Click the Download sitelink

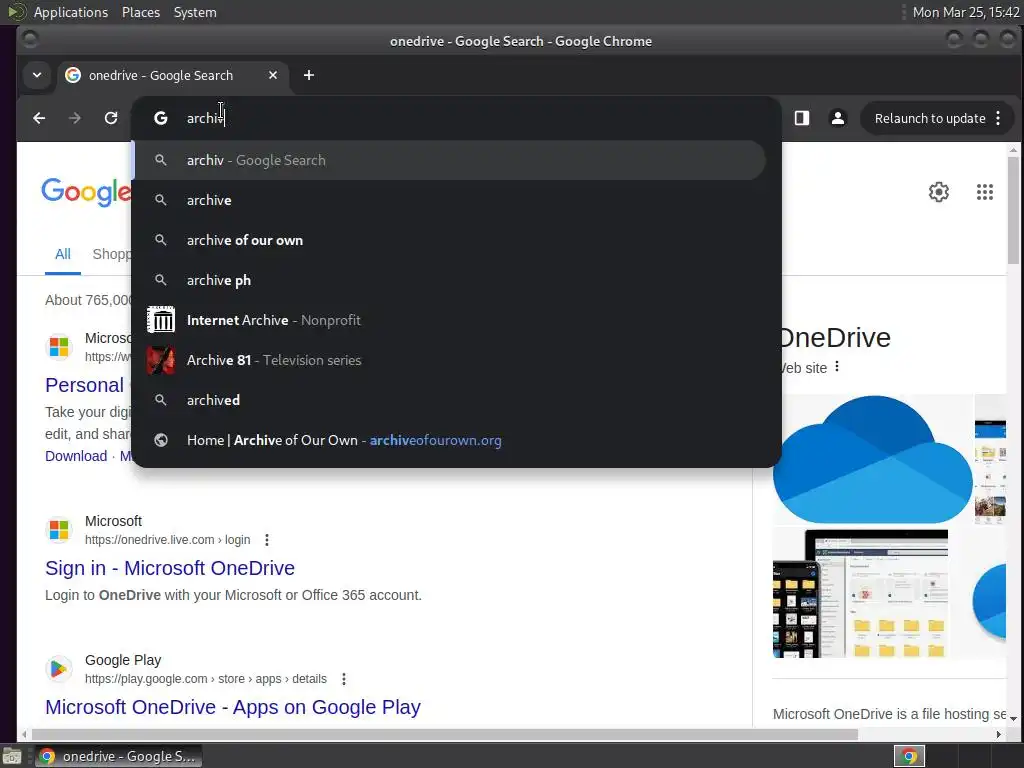tap(76, 456)
